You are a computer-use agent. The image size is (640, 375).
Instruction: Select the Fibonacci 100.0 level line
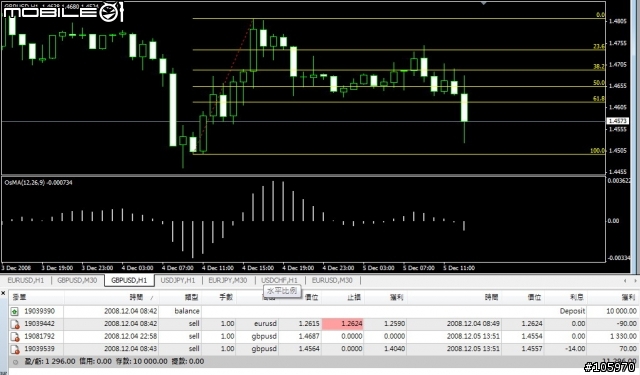(x=398, y=154)
